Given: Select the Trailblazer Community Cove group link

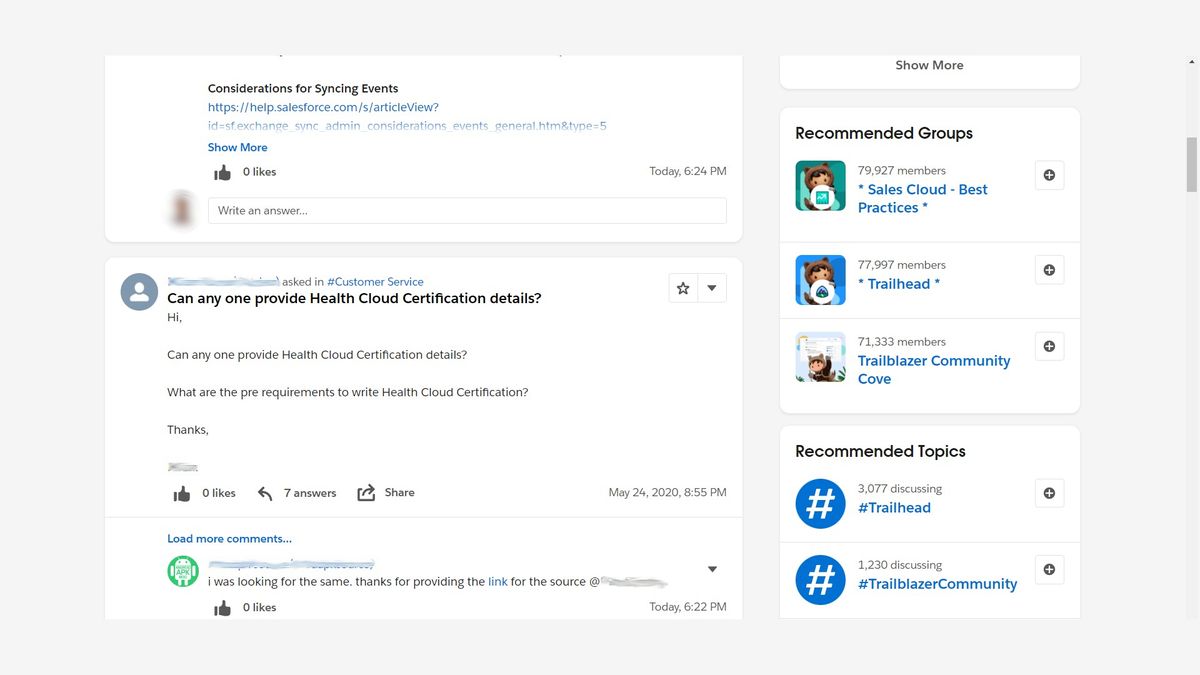Looking at the screenshot, I should click(934, 369).
